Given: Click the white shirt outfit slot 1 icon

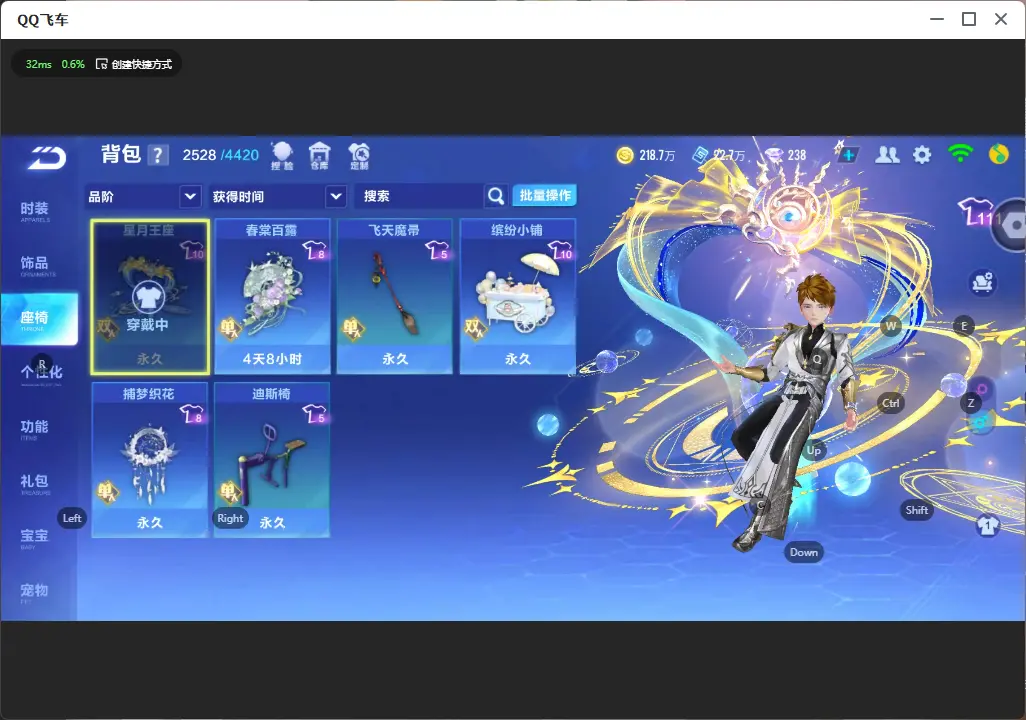Looking at the screenshot, I should click(987, 525).
